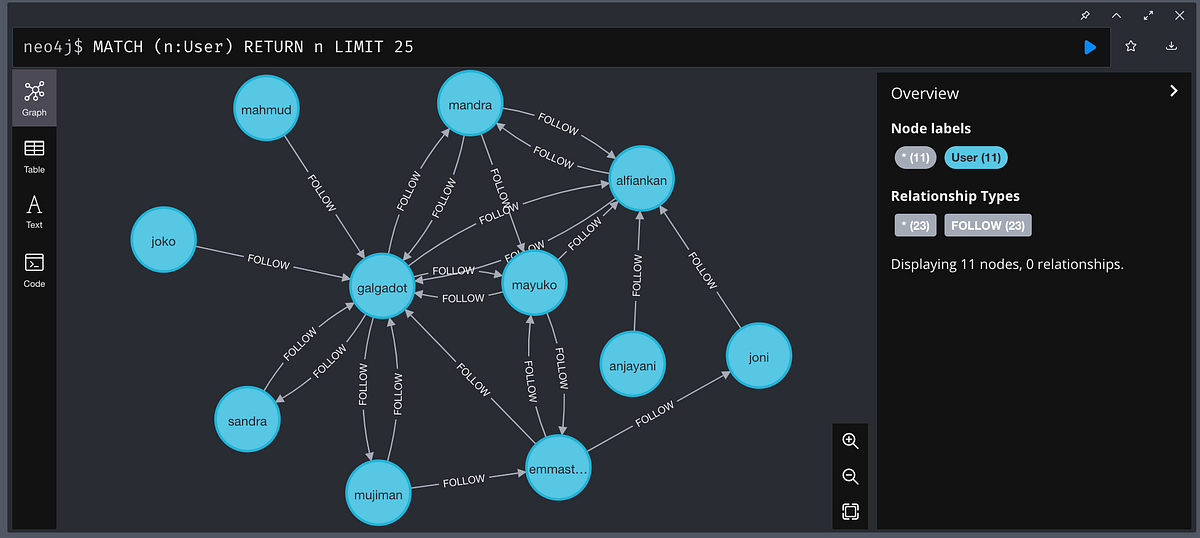This screenshot has height=538, width=1200.
Task: Collapse the frame with up chevron
Action: [x=1116, y=15]
